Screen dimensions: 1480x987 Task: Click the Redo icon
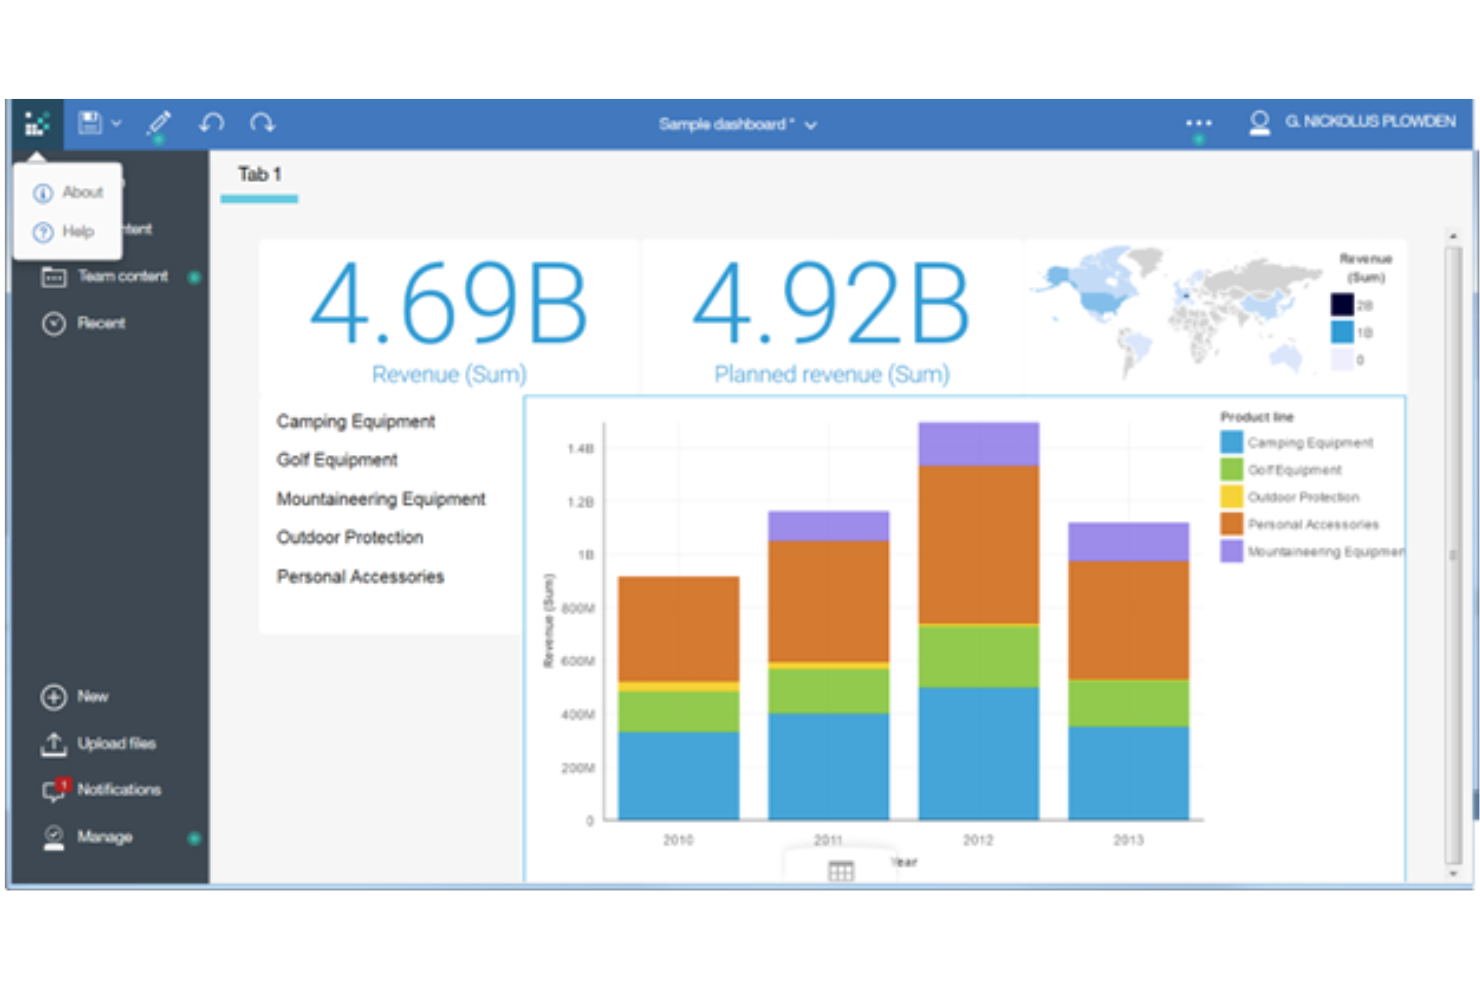click(x=260, y=122)
